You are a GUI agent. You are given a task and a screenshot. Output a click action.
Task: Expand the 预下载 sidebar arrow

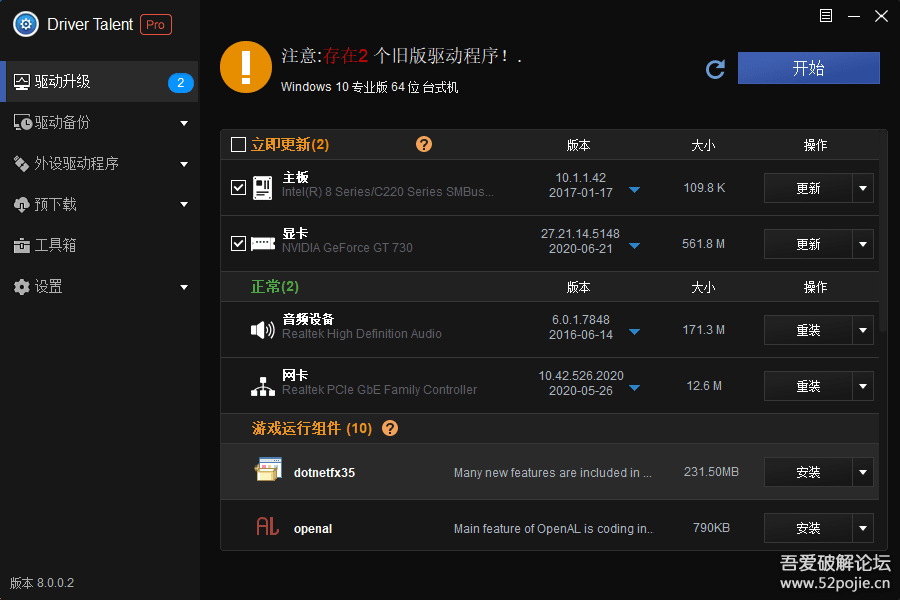coord(184,204)
